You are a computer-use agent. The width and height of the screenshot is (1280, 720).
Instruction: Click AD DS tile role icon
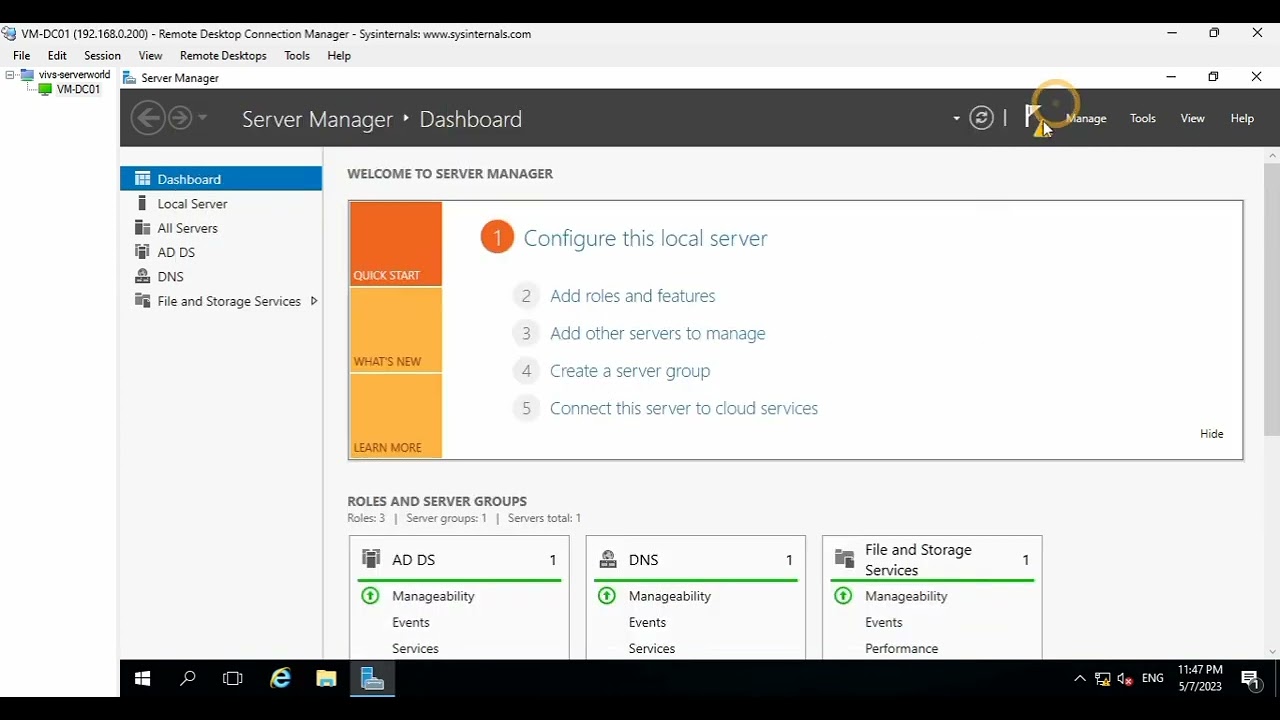[371, 559]
